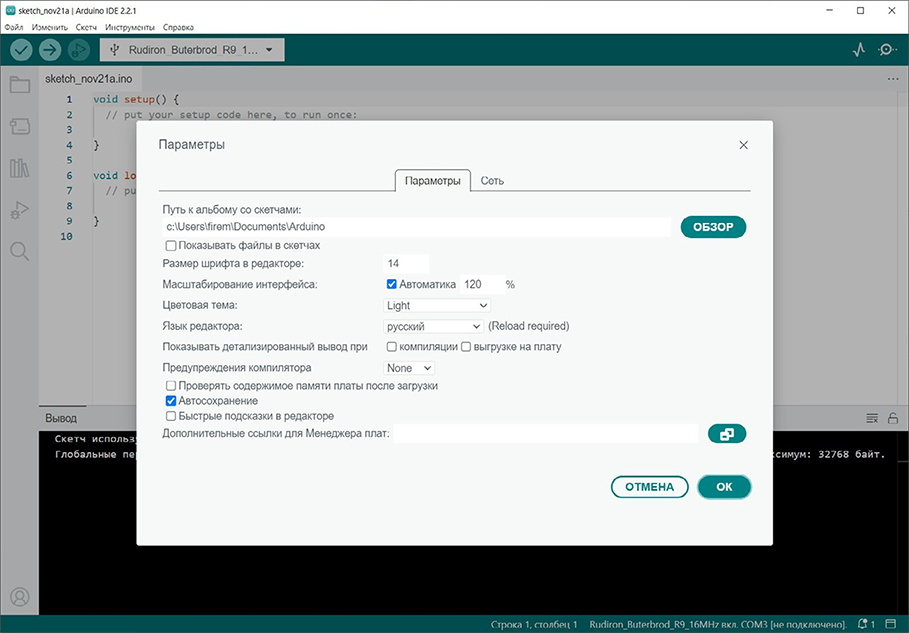Screen dimensions: 909x633
Task: Click line number 10 in editor gutter
Action: point(66,236)
